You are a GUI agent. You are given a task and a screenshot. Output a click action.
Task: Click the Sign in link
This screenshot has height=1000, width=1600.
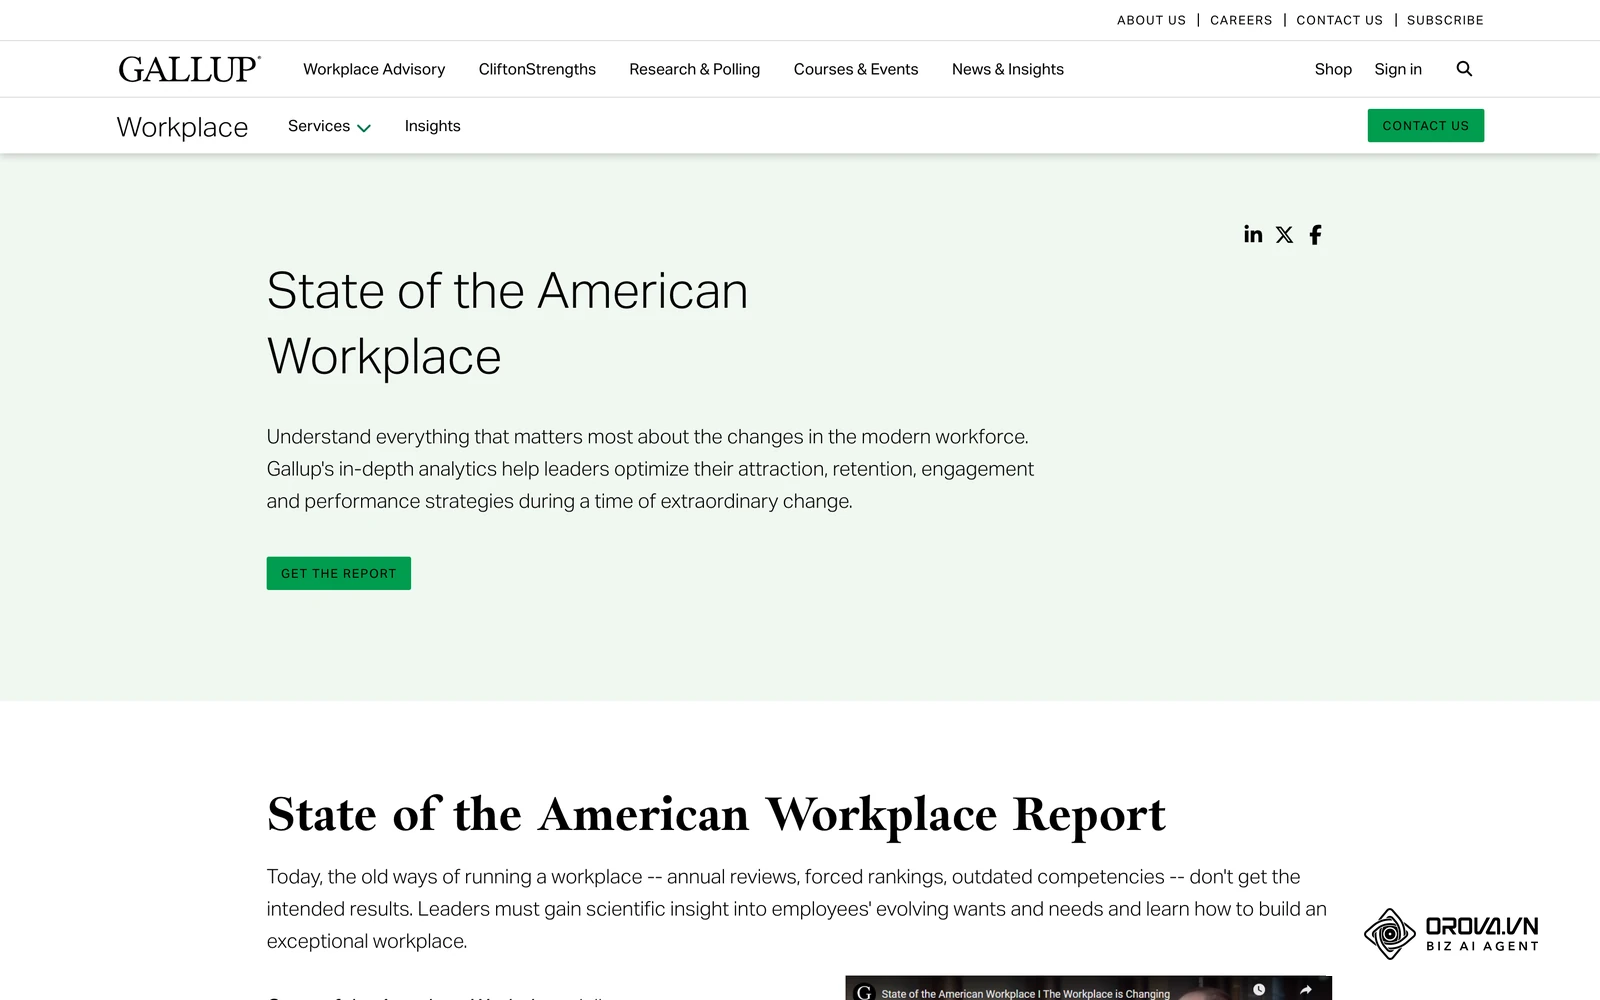tap(1398, 69)
